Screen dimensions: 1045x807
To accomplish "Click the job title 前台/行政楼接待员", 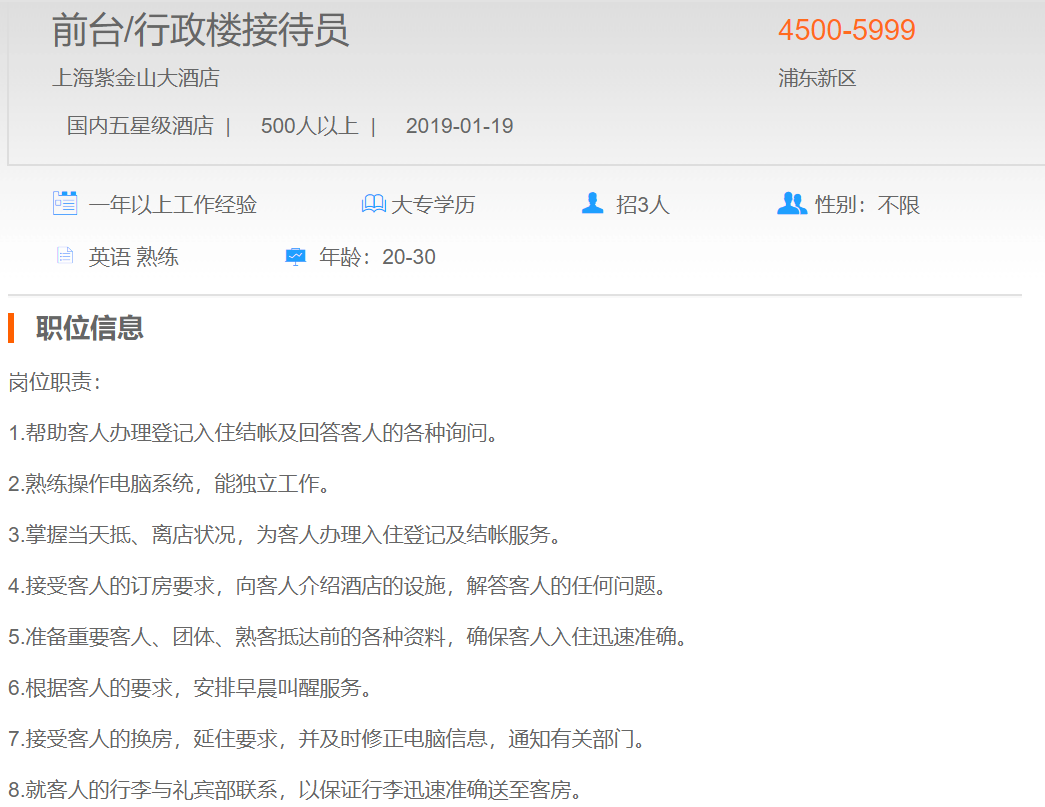I will [x=200, y=30].
